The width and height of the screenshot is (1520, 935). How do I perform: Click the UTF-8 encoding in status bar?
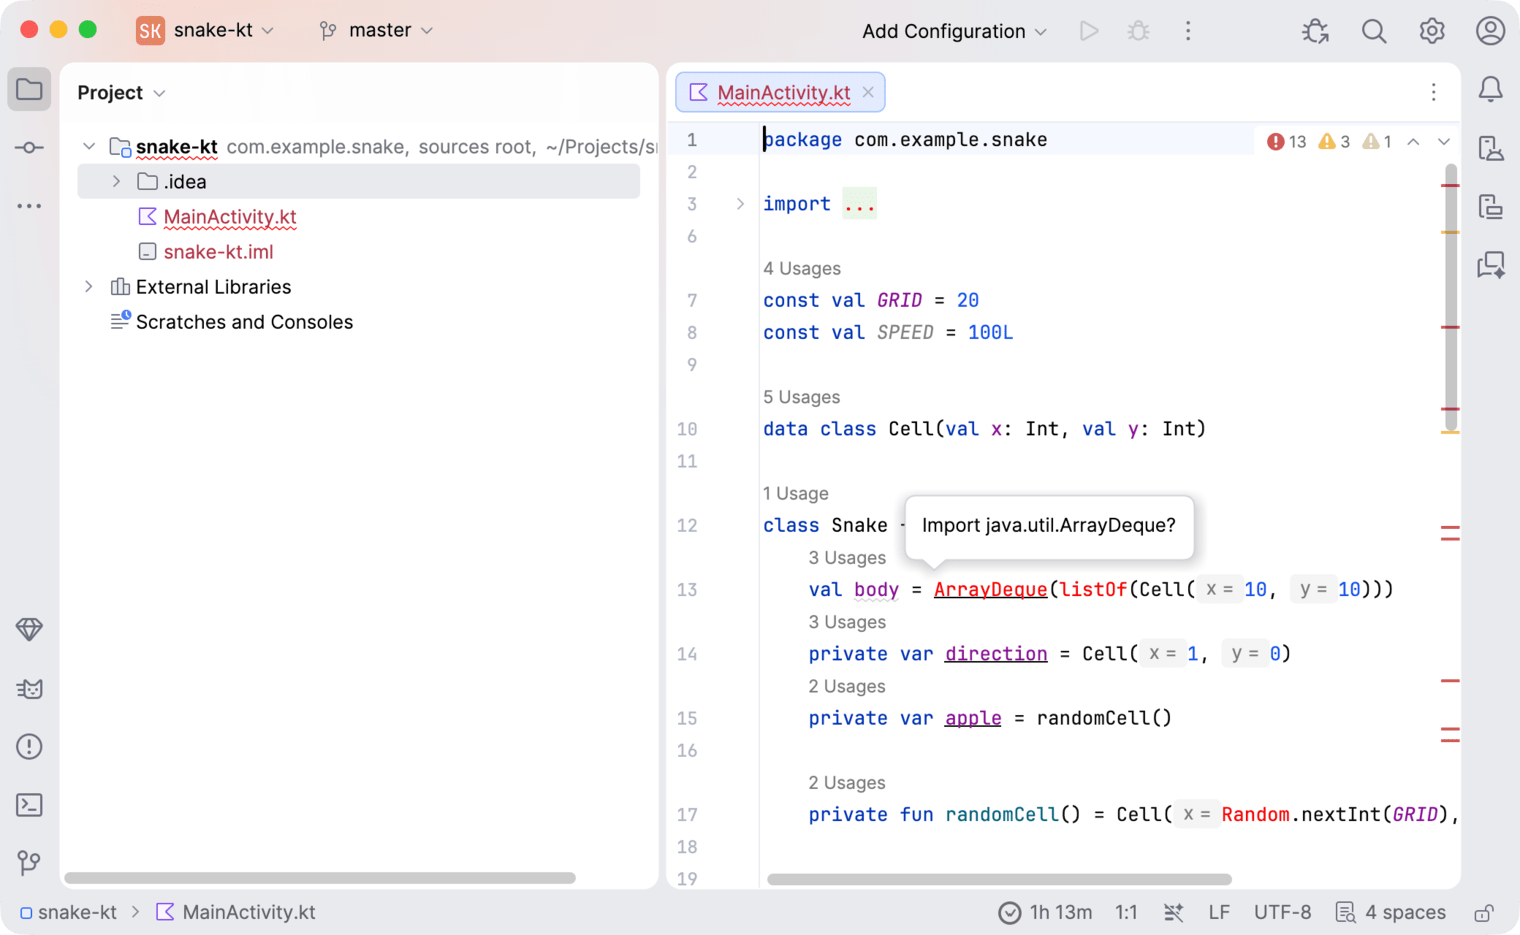tap(1283, 913)
